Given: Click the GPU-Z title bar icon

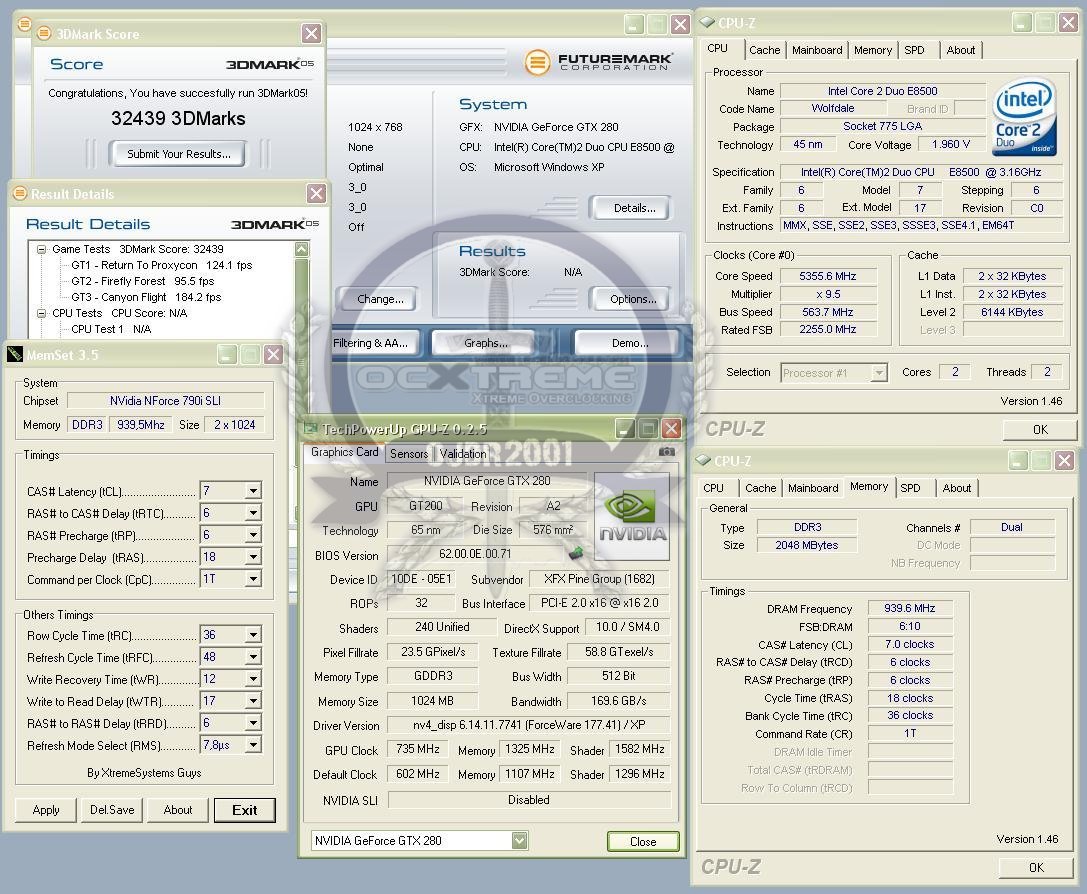Looking at the screenshot, I should [x=311, y=429].
